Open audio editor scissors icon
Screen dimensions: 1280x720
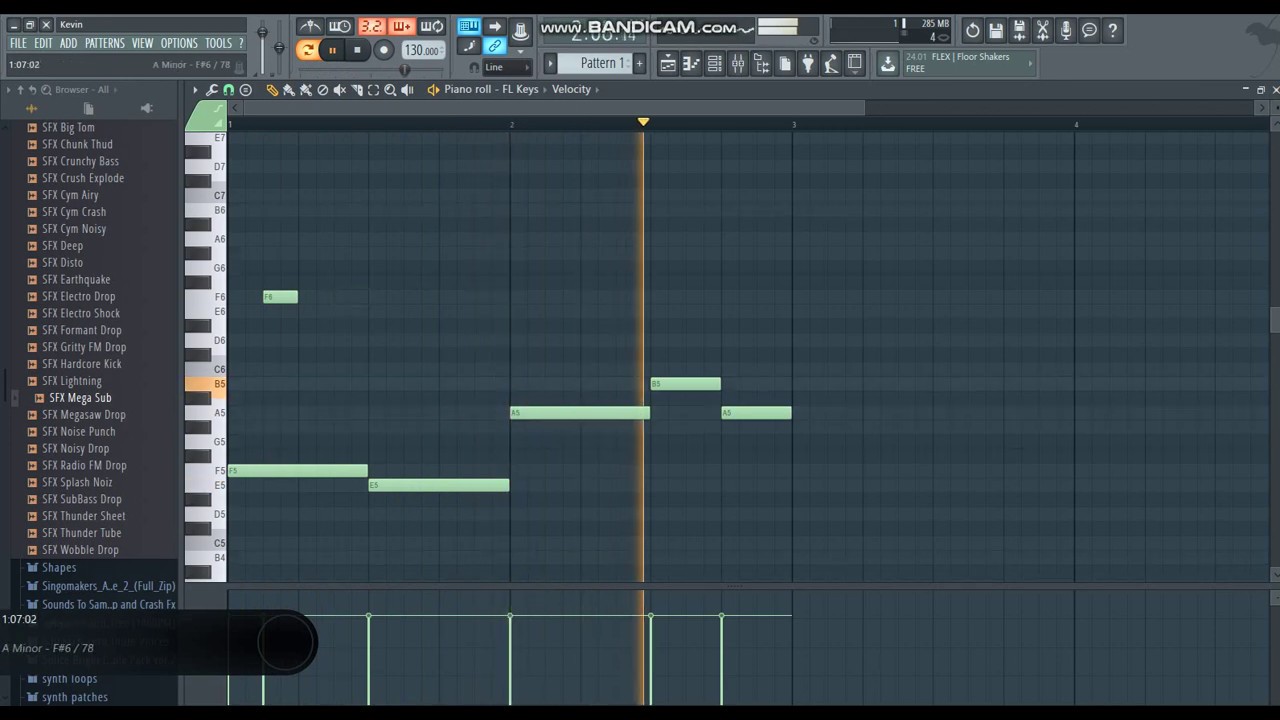tap(1042, 30)
